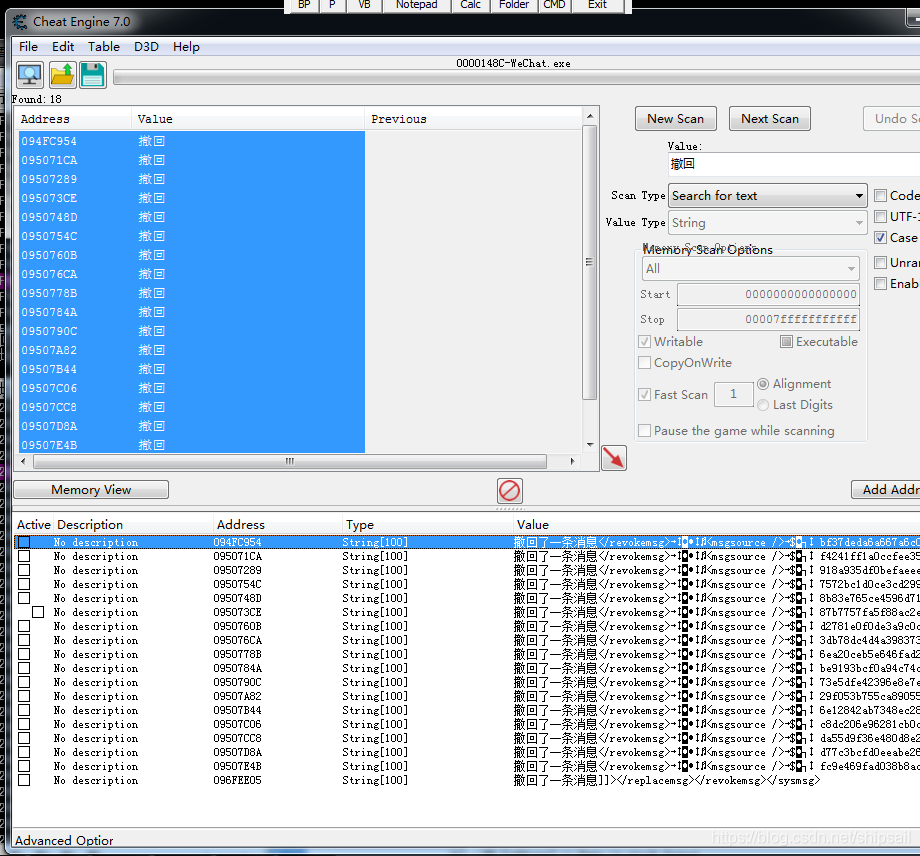The width and height of the screenshot is (920, 856).
Task: Click the VB button in top bar
Action: pyautogui.click(x=364, y=5)
